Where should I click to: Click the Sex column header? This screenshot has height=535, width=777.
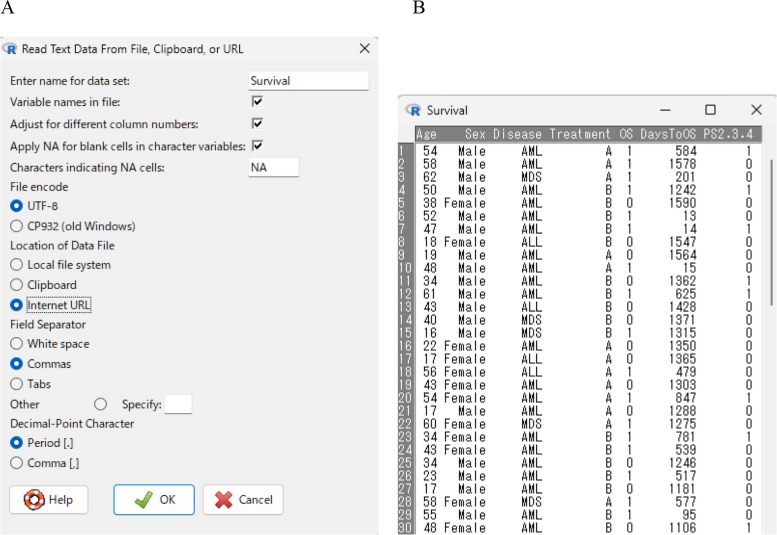point(475,134)
